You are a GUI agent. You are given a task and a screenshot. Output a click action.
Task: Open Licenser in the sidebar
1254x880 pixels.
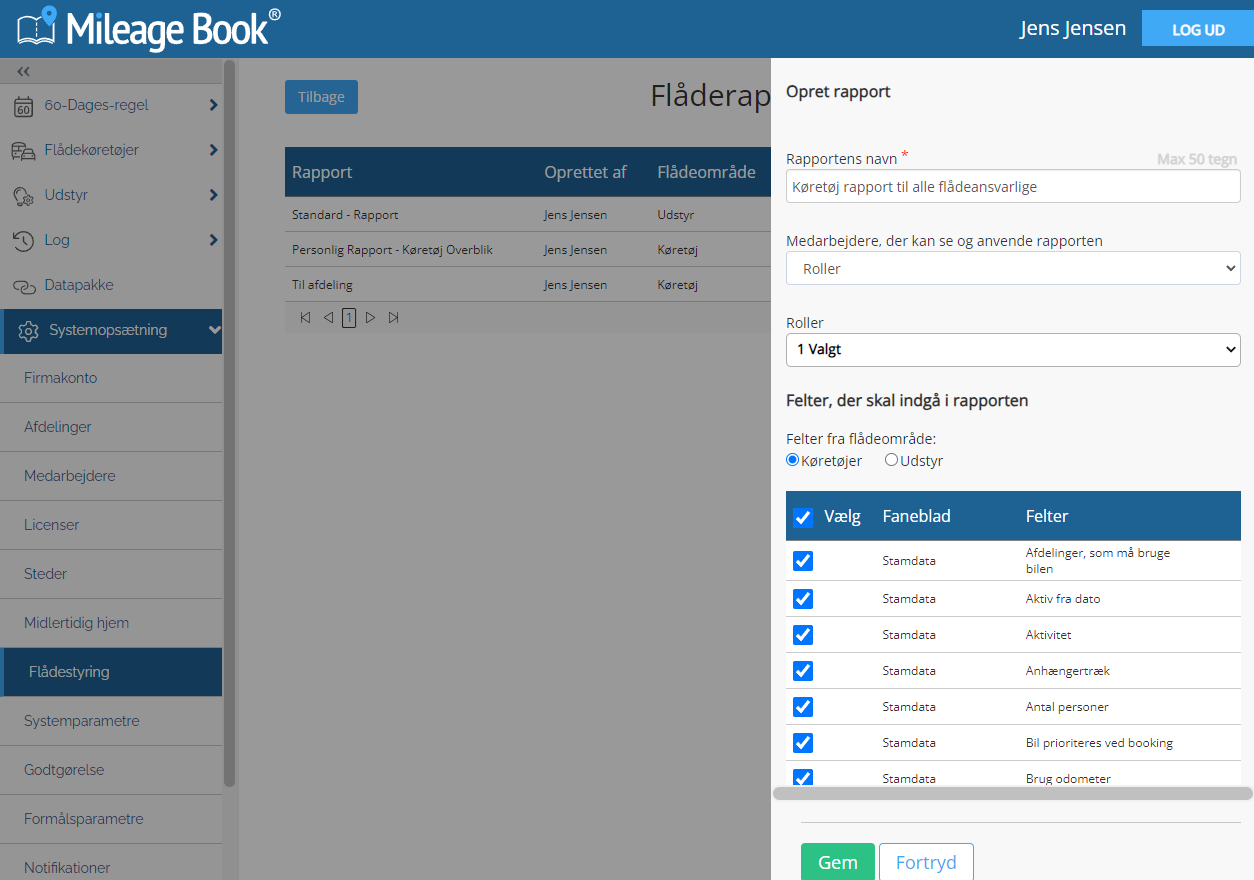point(111,525)
